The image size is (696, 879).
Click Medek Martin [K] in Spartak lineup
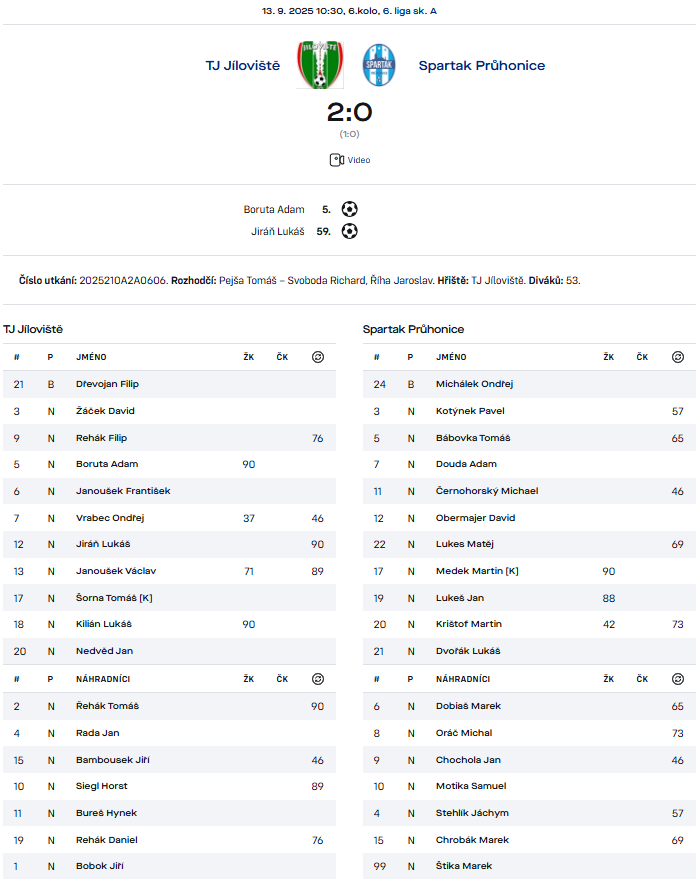pyautogui.click(x=477, y=571)
